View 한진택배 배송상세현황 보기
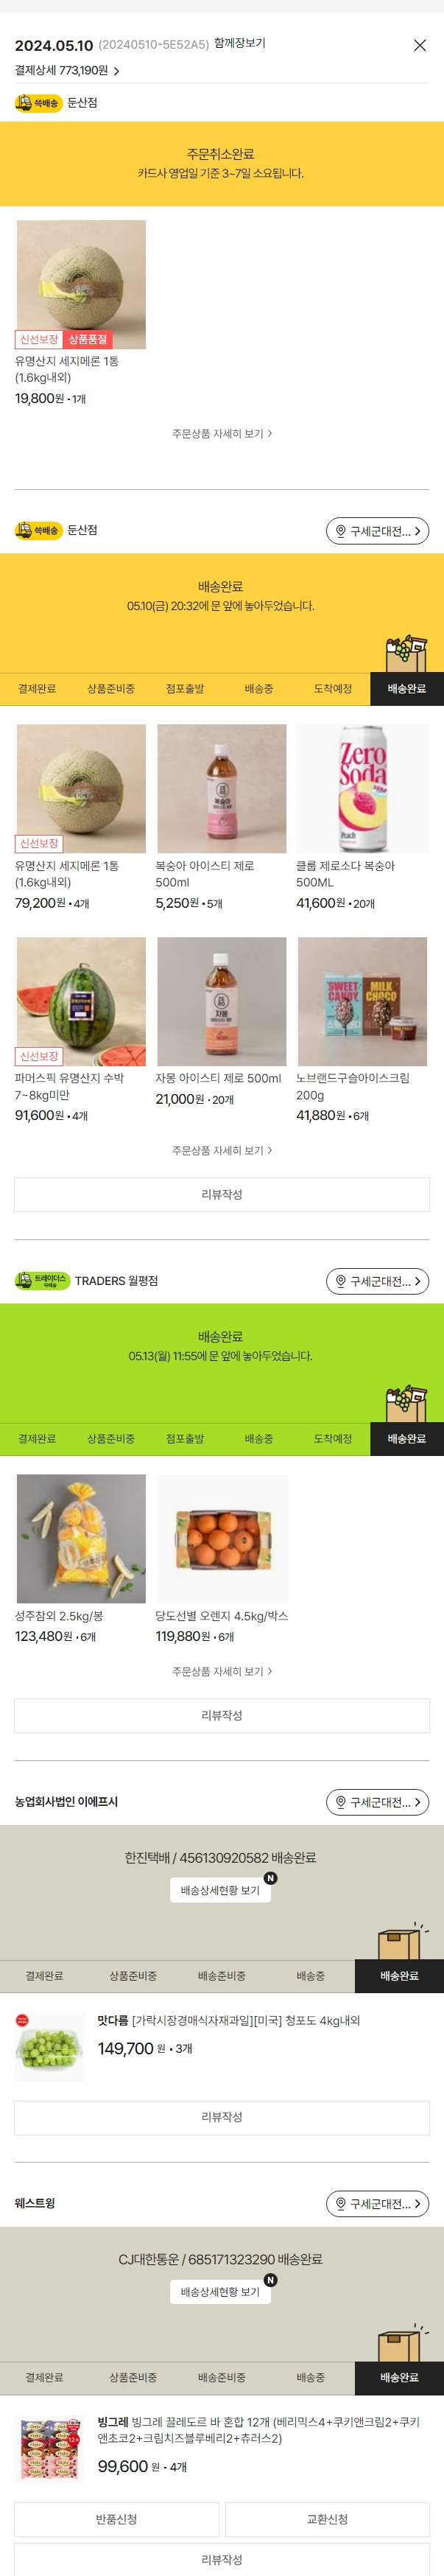This screenshot has width=444, height=2576. pos(220,1889)
